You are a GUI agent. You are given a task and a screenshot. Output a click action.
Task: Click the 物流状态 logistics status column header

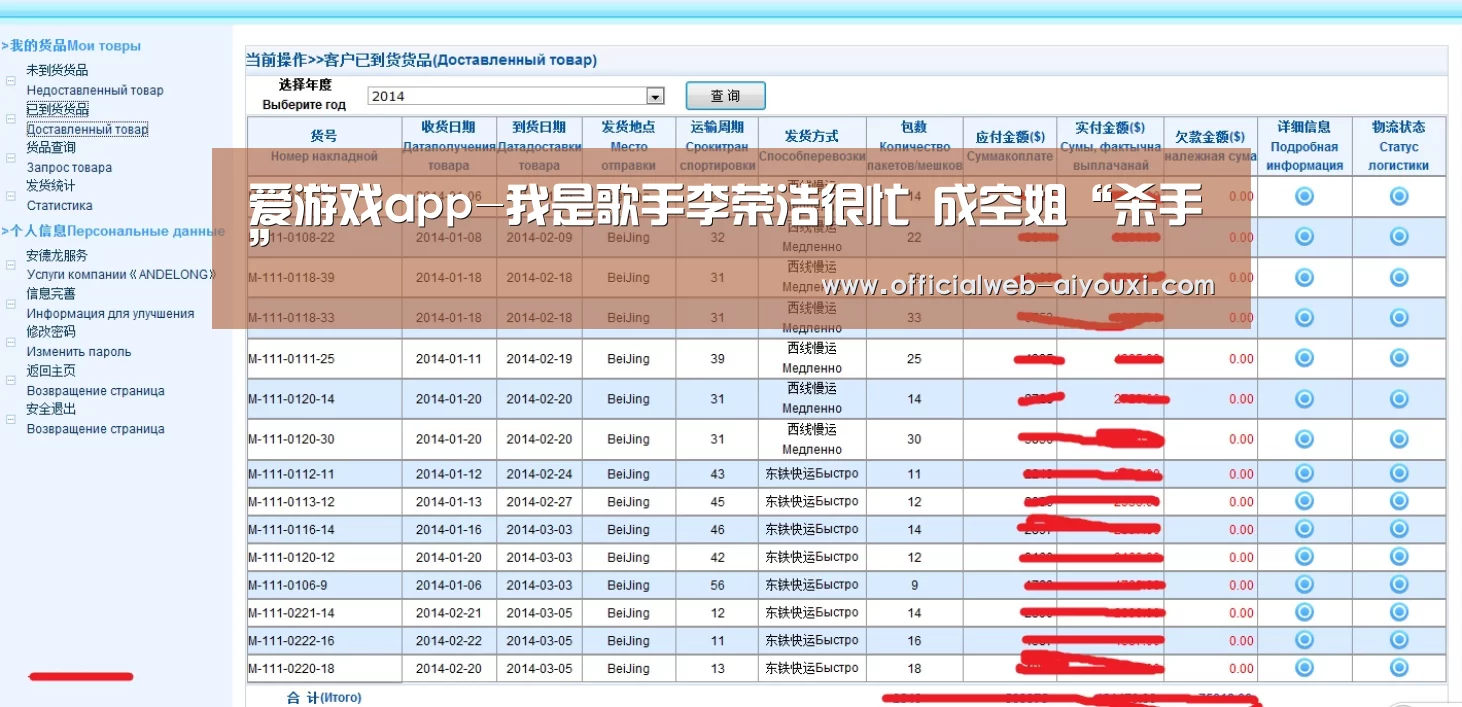(x=1398, y=146)
